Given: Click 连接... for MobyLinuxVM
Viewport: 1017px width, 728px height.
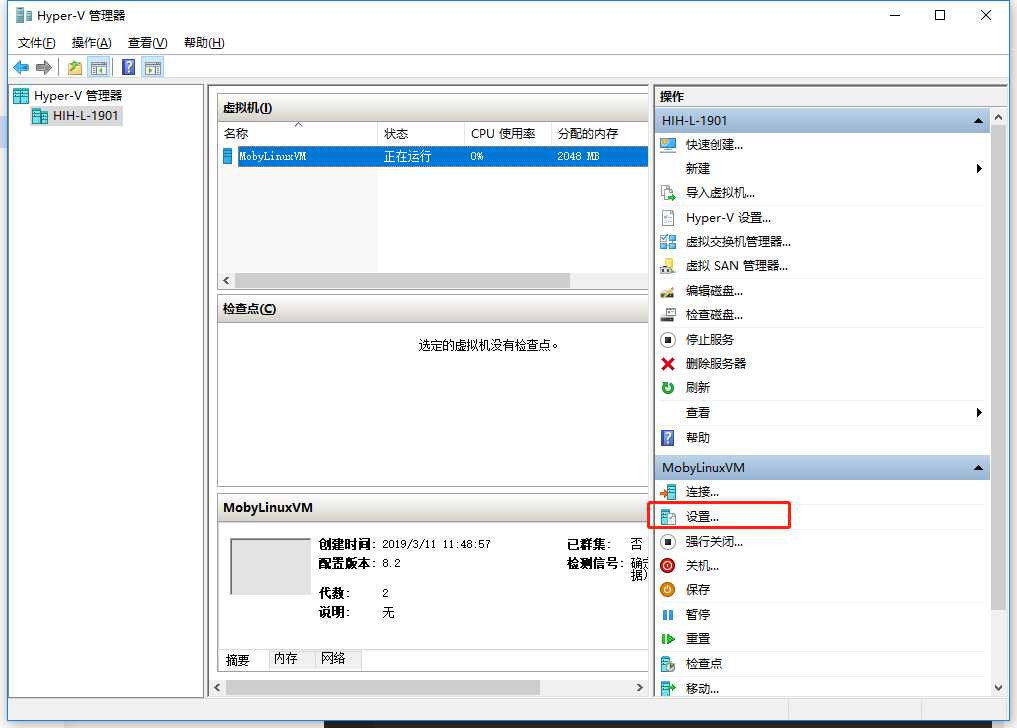Looking at the screenshot, I should [x=702, y=492].
